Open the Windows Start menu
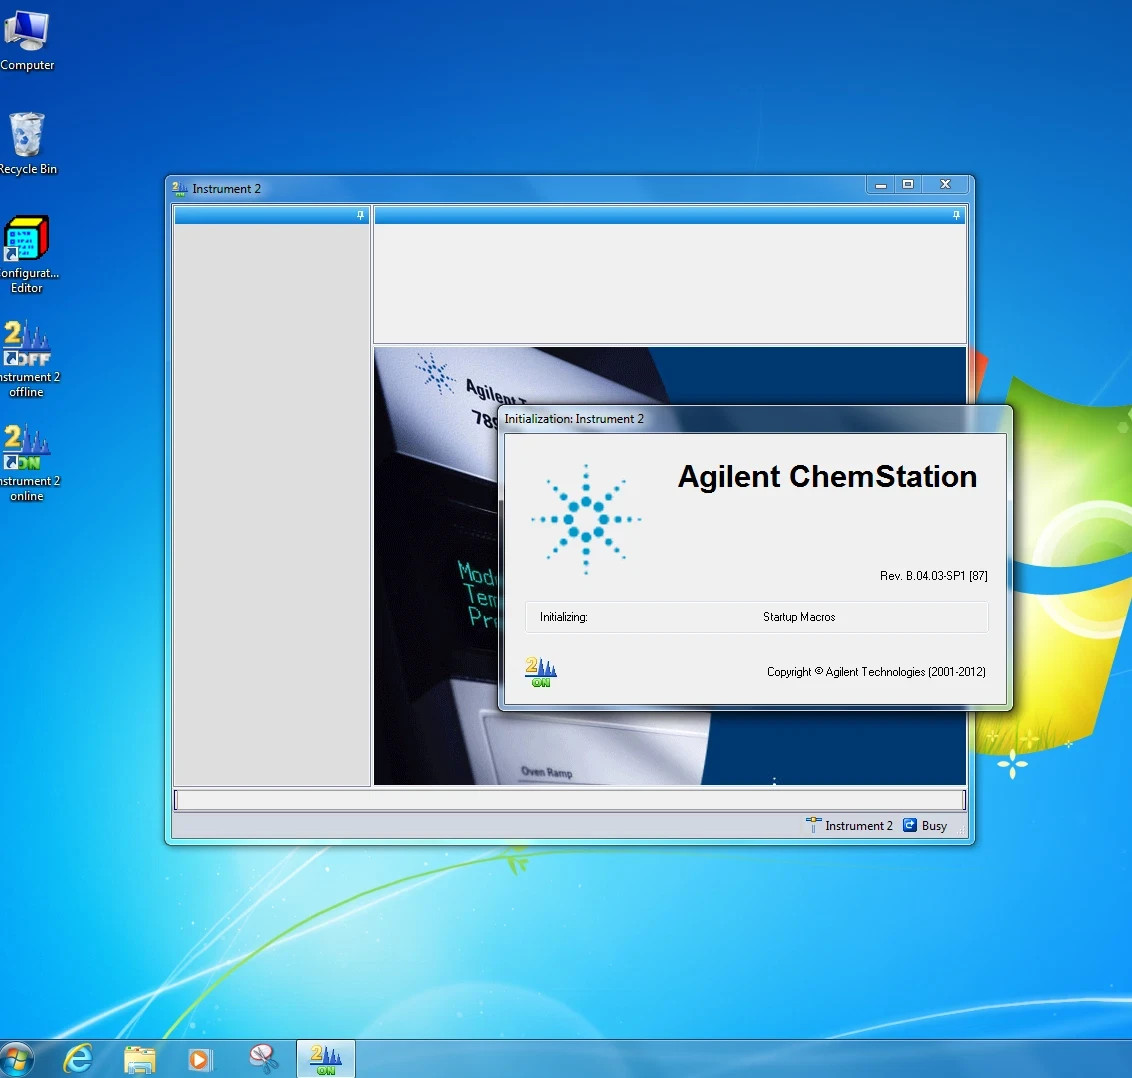The width and height of the screenshot is (1132, 1078). pos(17,1059)
